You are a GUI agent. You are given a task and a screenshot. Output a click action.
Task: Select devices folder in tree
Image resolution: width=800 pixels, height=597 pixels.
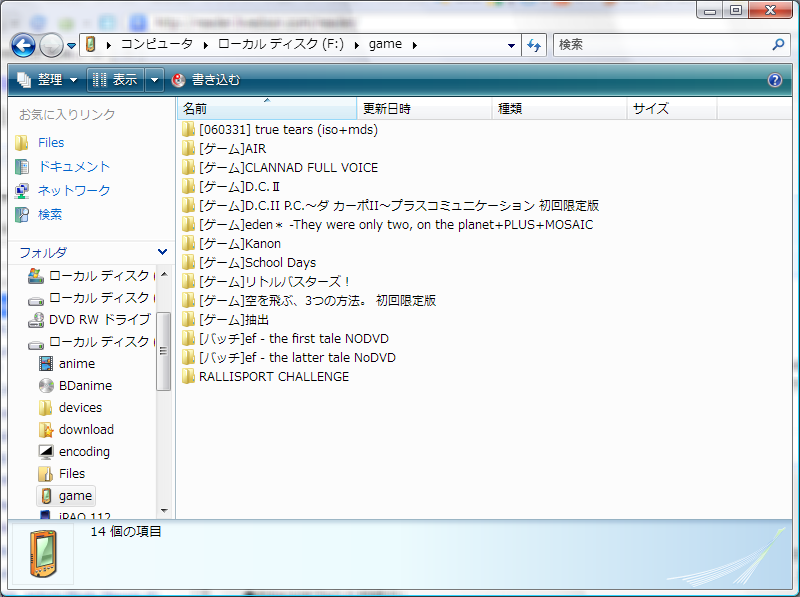[x=80, y=407]
